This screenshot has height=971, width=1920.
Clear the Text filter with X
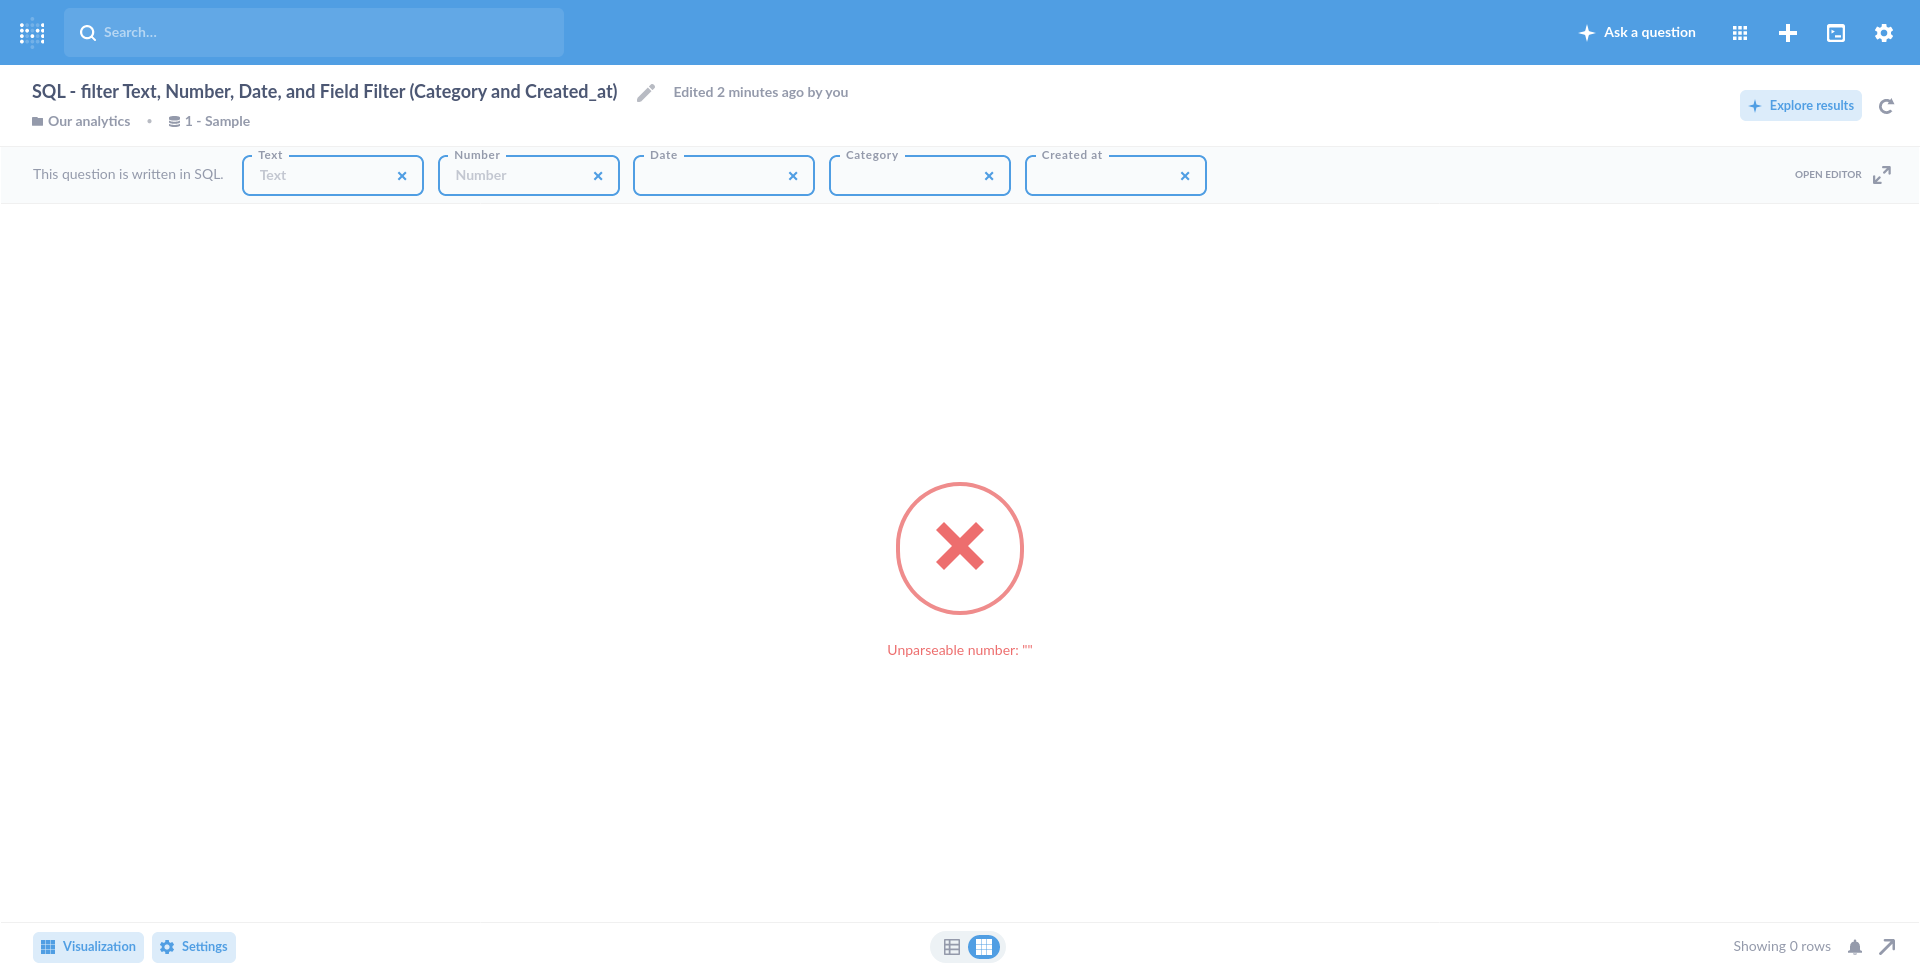402,176
